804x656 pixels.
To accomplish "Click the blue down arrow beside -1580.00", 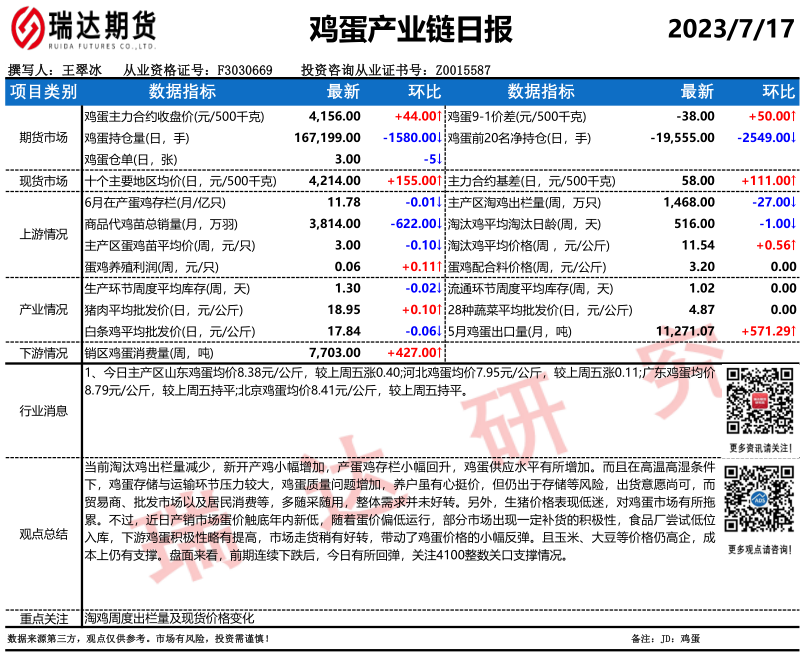I will point(439,138).
